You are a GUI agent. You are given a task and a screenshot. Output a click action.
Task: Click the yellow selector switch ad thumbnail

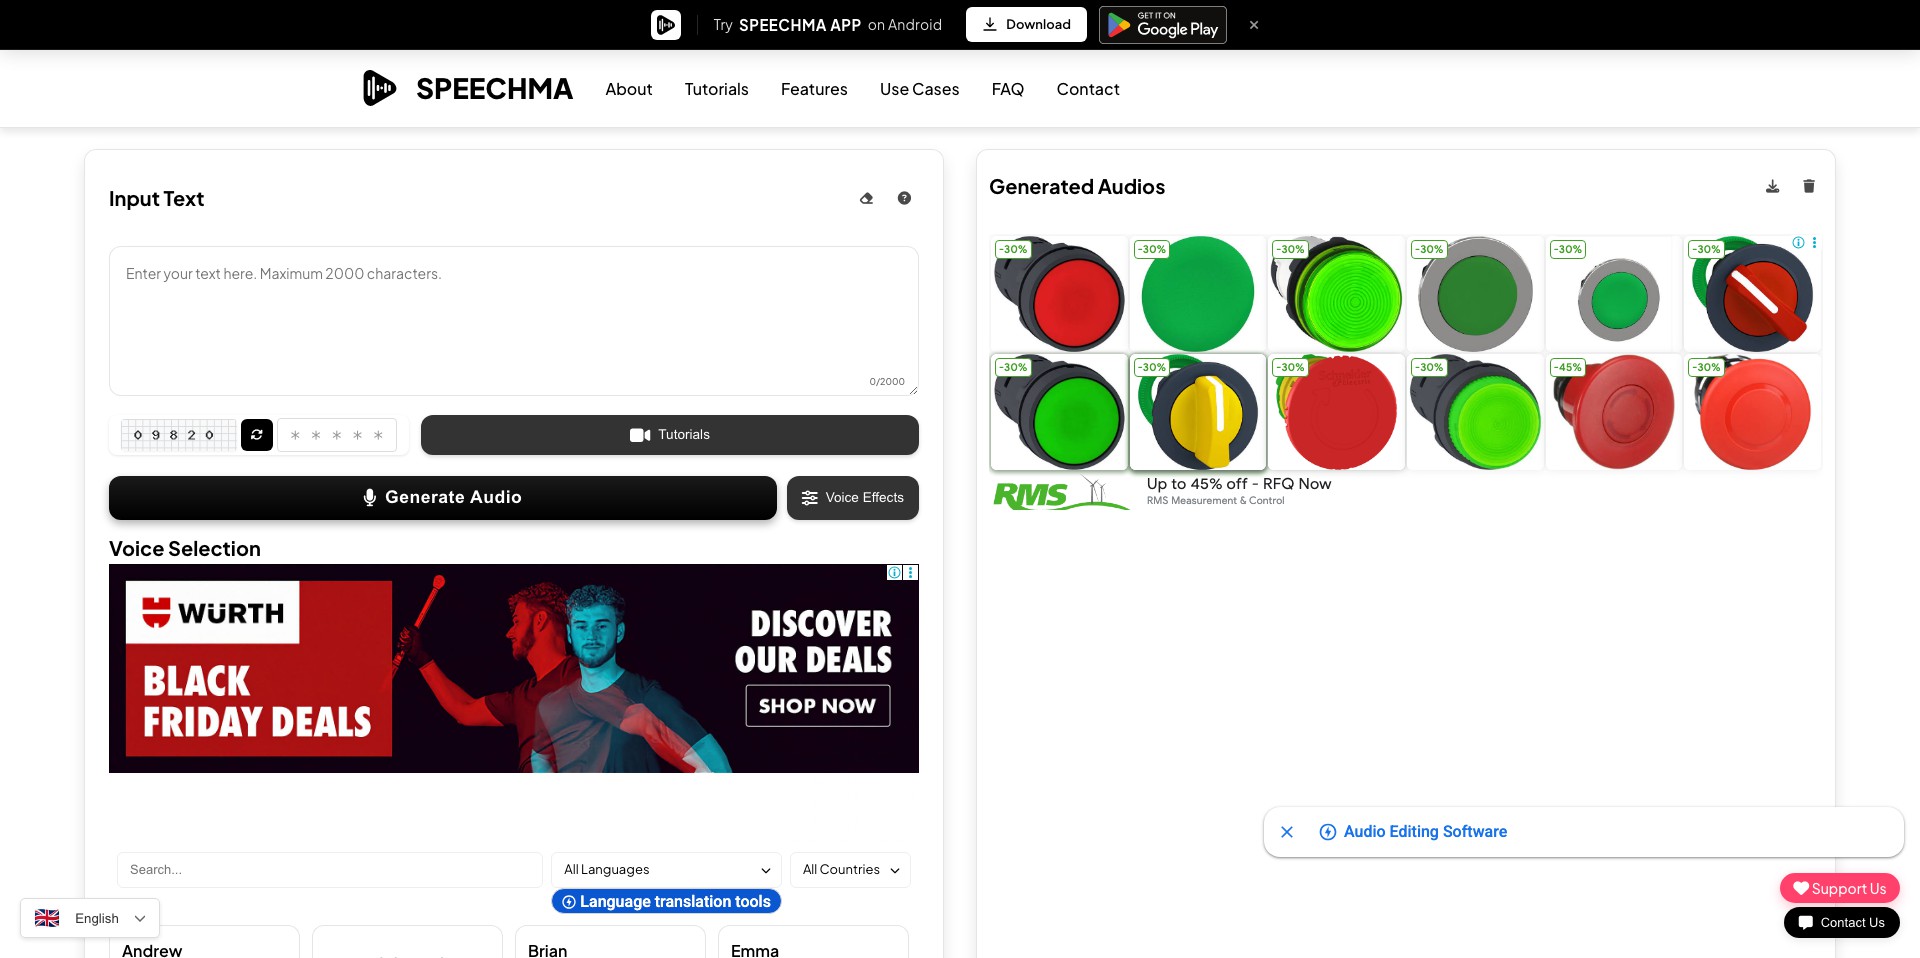(x=1198, y=412)
